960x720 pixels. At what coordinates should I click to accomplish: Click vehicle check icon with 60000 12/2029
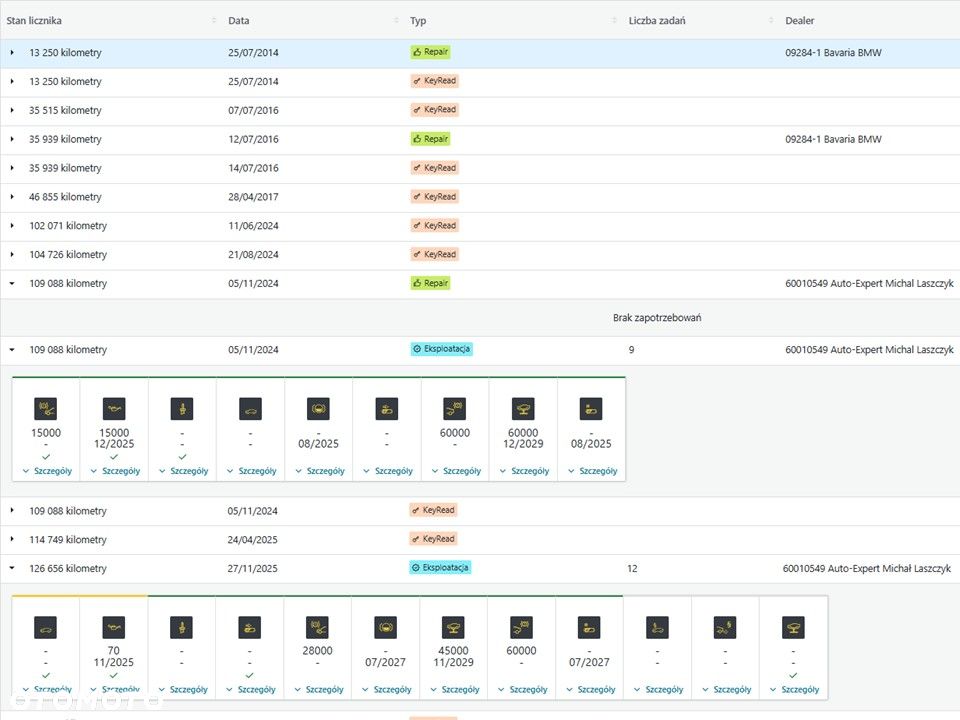pos(523,409)
